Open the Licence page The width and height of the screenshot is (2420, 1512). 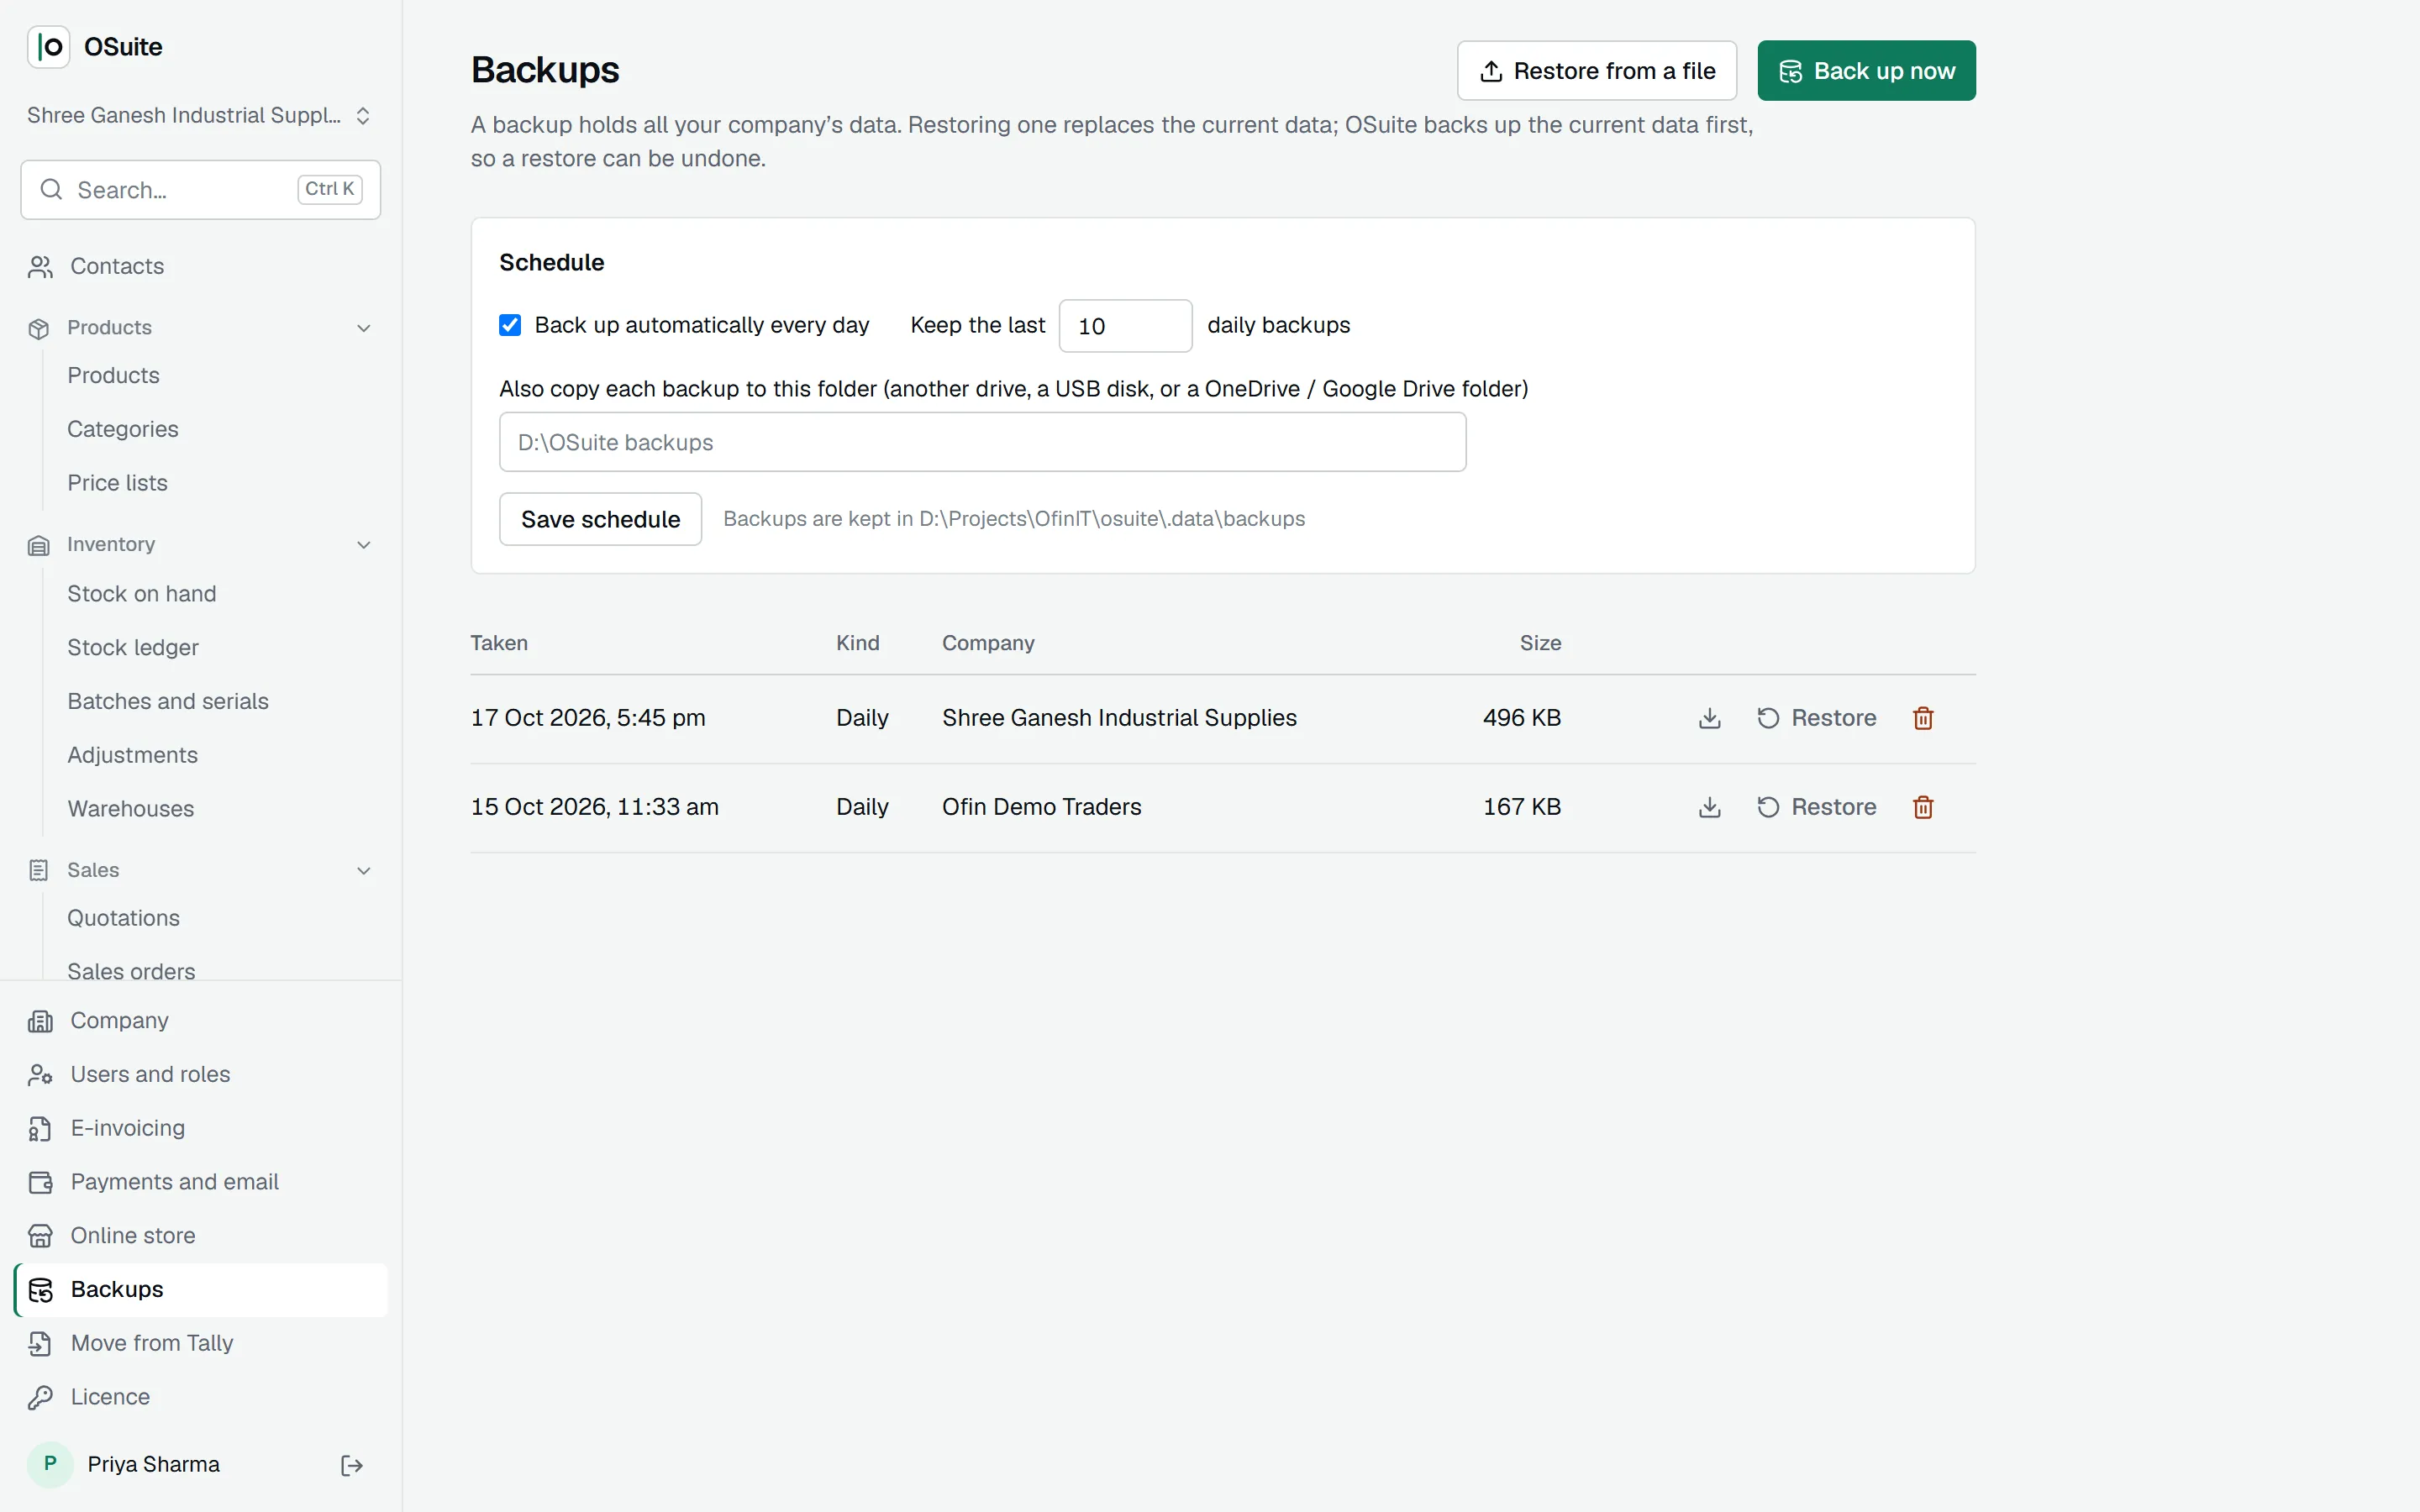click(200, 1397)
